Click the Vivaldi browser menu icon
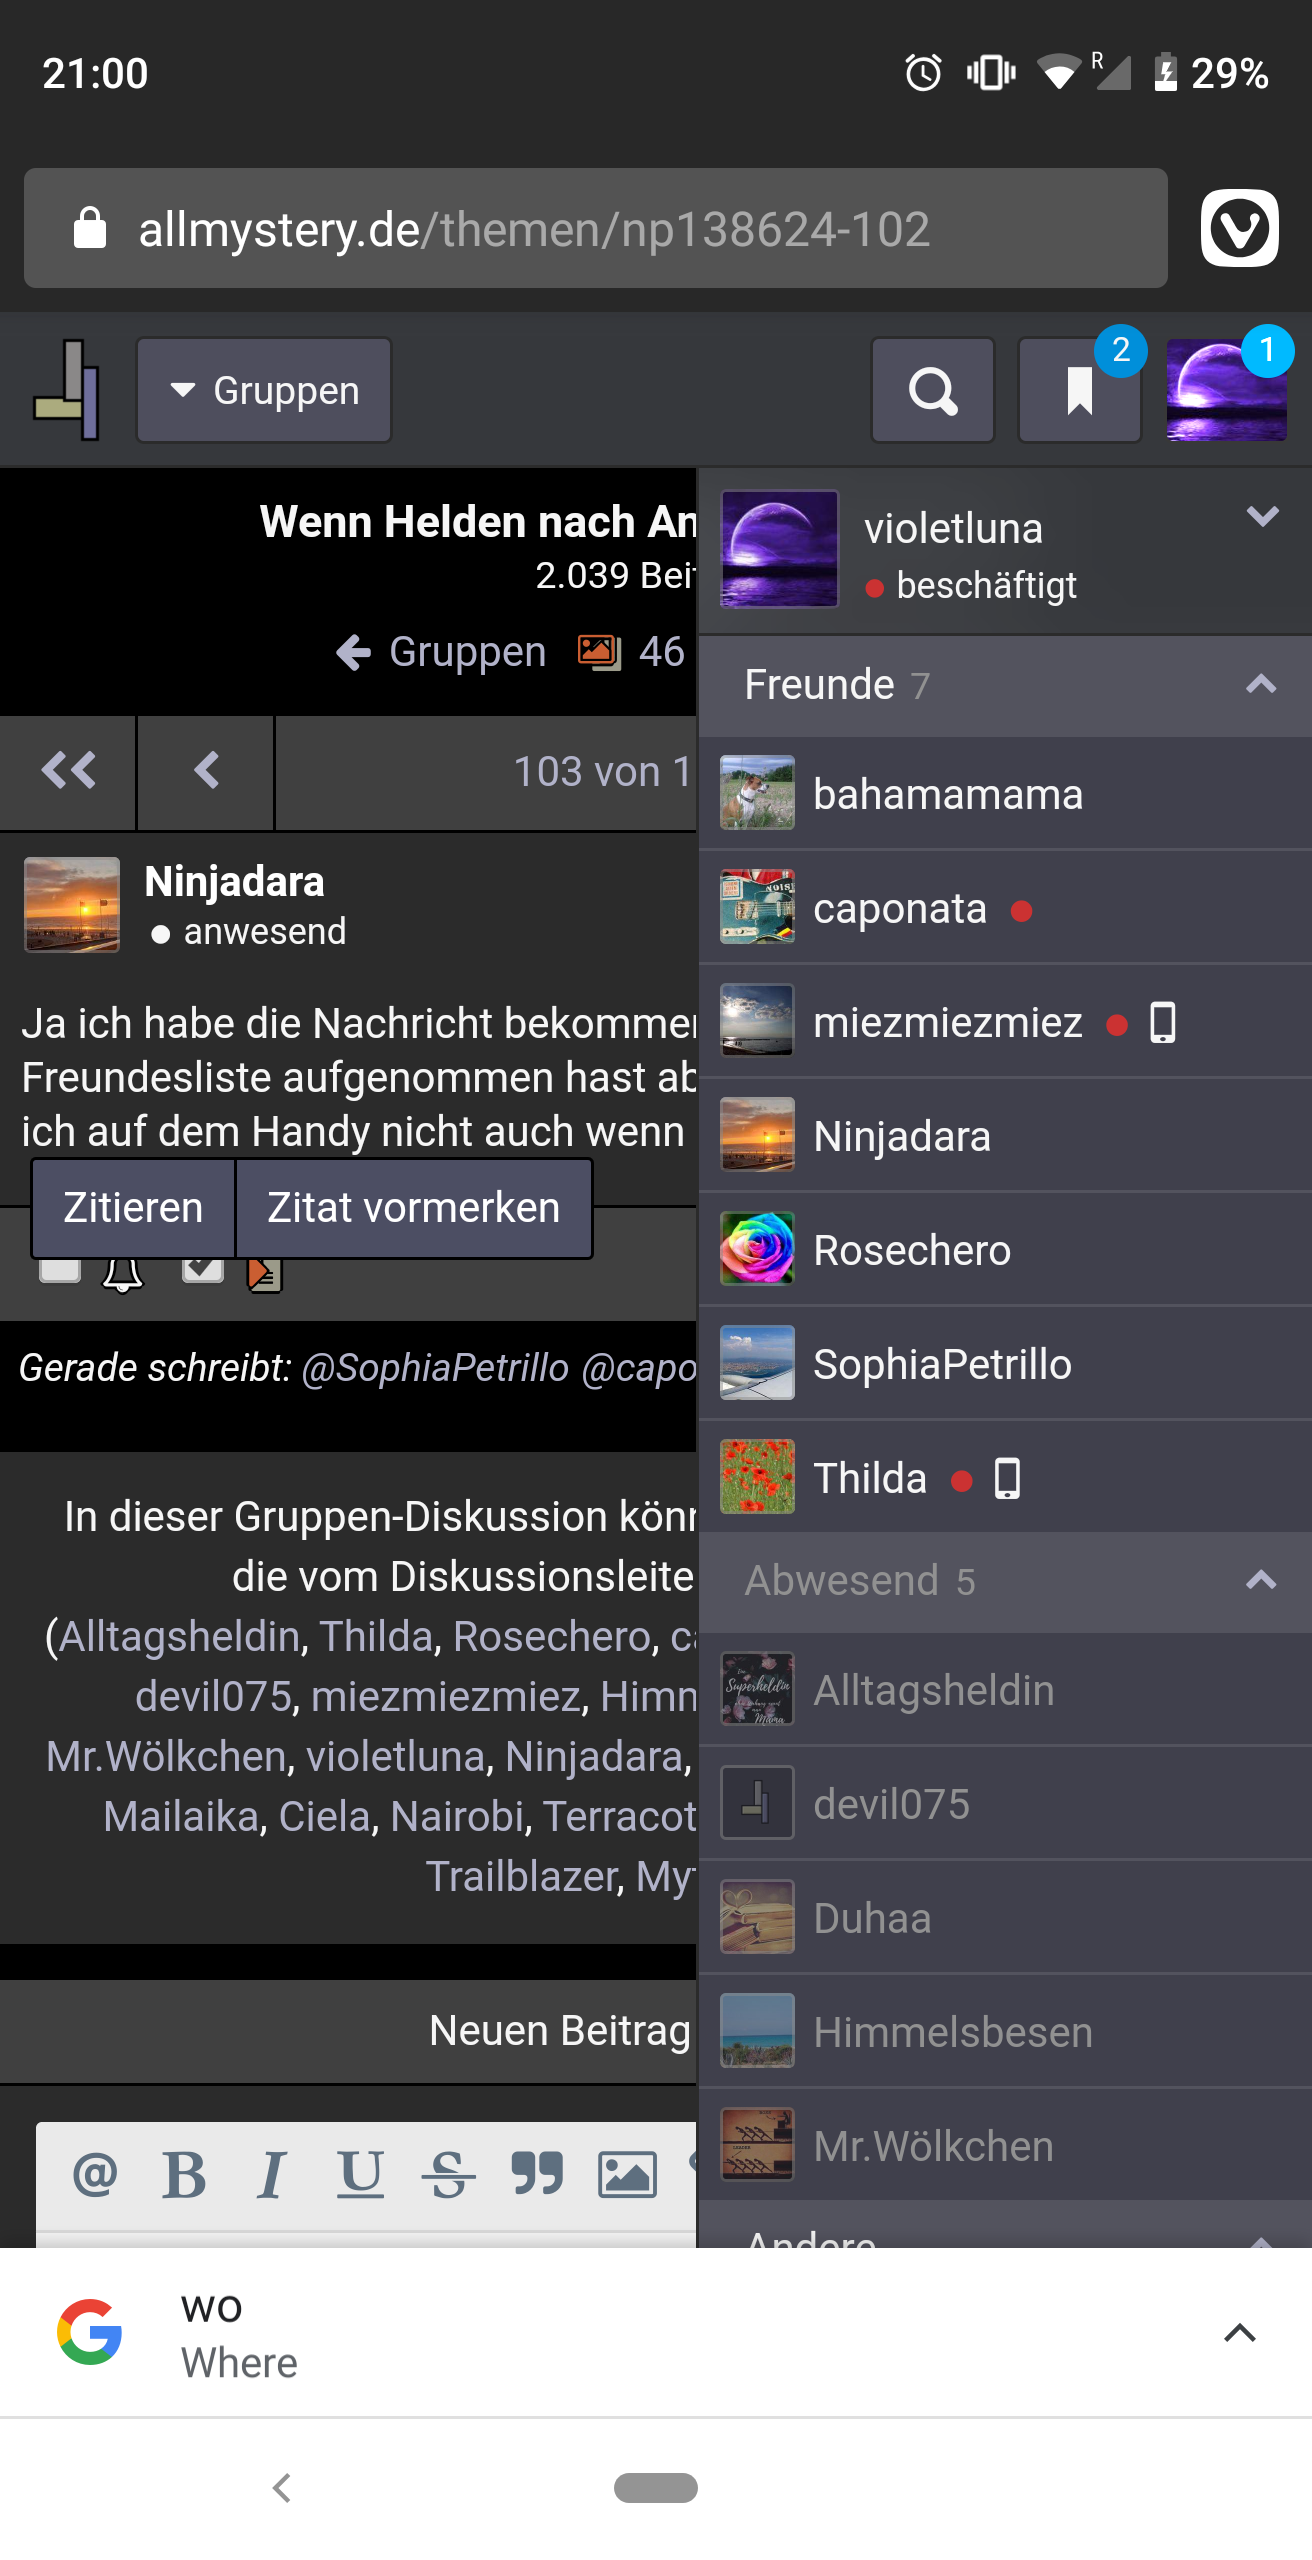The image size is (1312, 2560). 1240,228
